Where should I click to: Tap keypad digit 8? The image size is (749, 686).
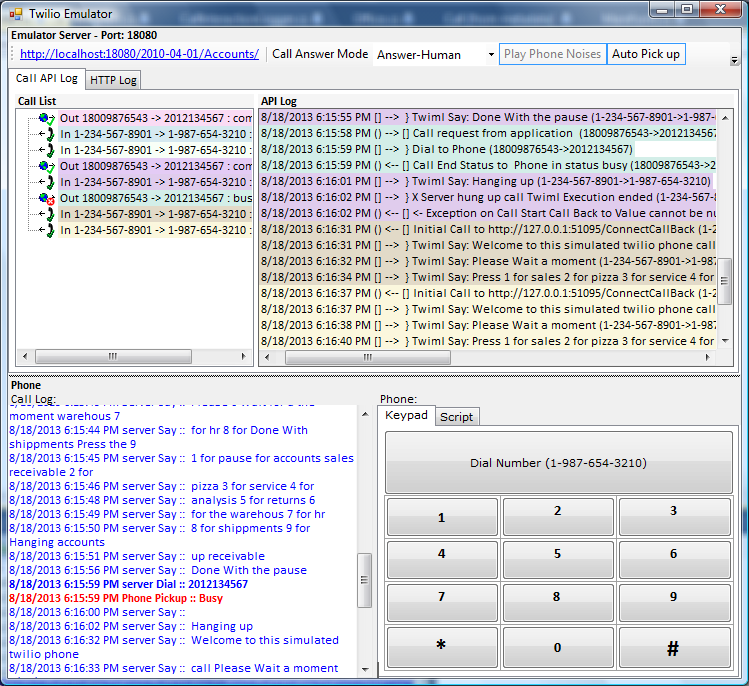click(x=558, y=602)
